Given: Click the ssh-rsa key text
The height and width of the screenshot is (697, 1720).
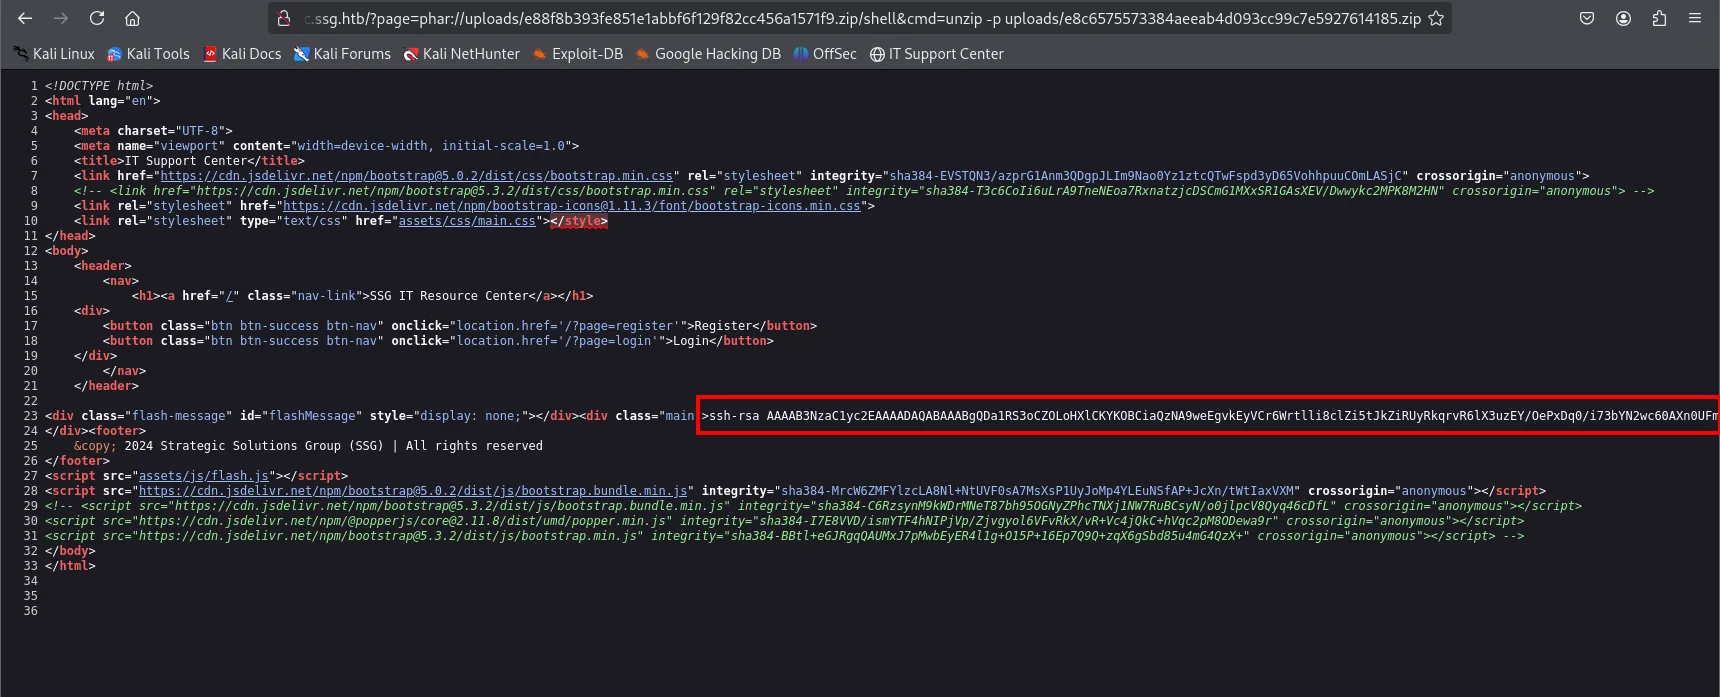Looking at the screenshot, I should (x=1213, y=416).
